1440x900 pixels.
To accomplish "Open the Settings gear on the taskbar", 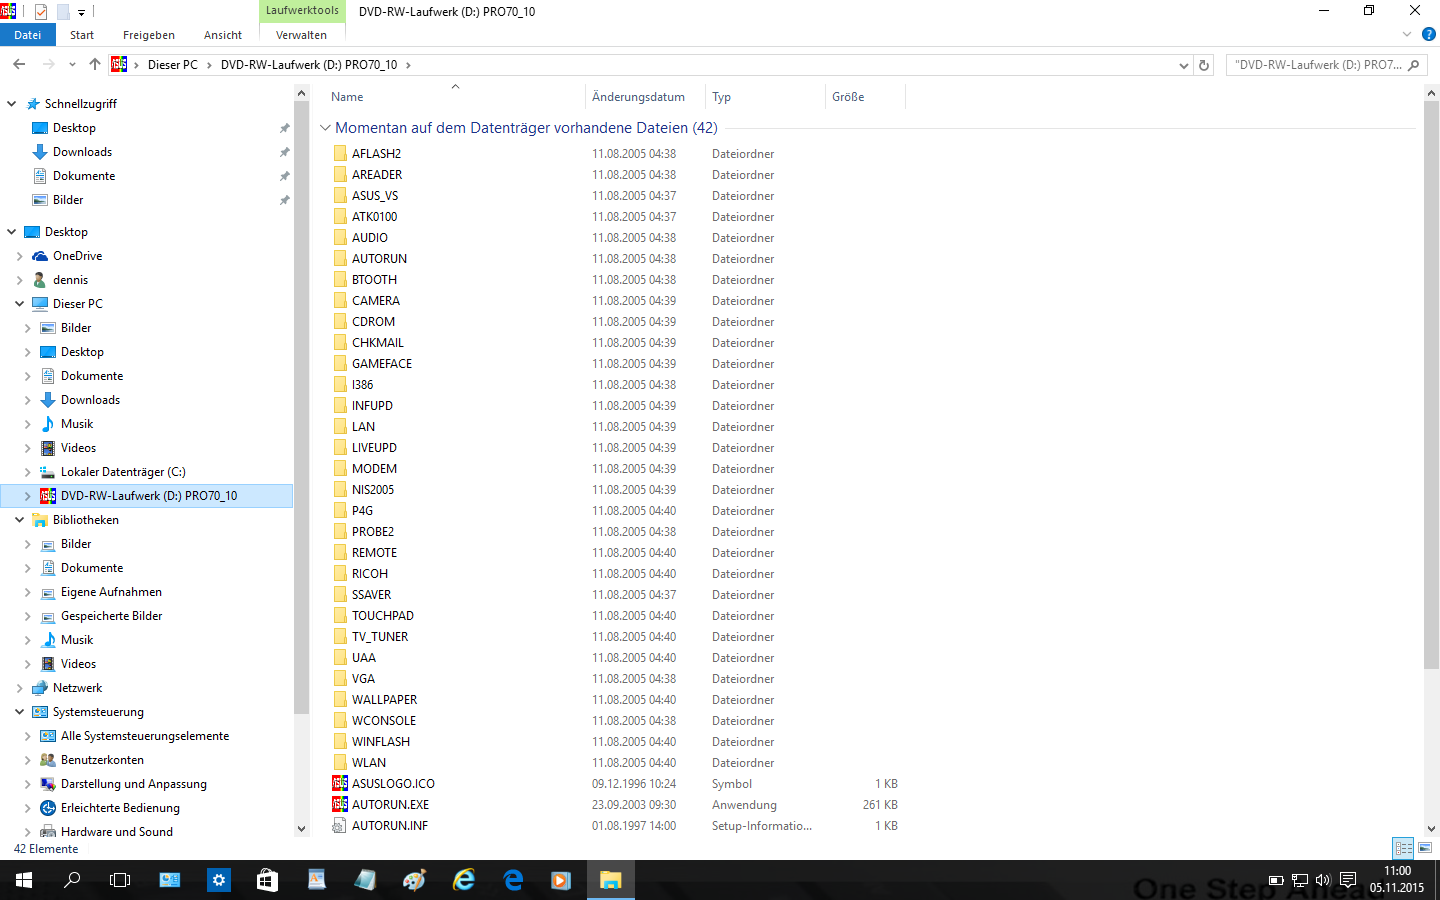I will 218,880.
